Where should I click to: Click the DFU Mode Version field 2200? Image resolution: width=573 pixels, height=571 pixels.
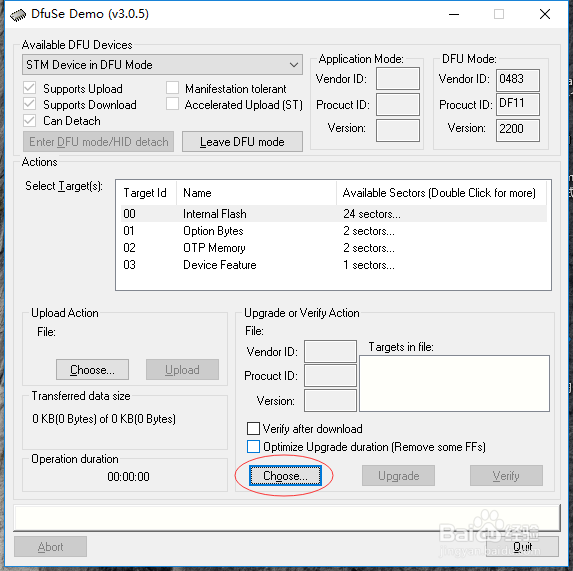click(x=518, y=130)
